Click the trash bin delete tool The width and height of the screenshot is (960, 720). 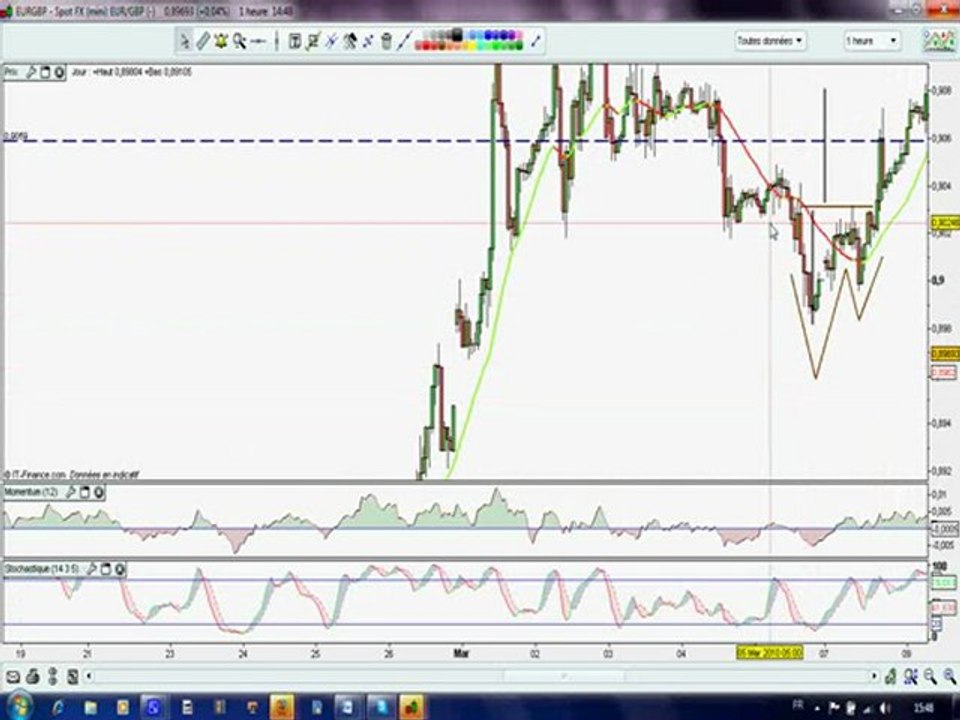coord(386,41)
